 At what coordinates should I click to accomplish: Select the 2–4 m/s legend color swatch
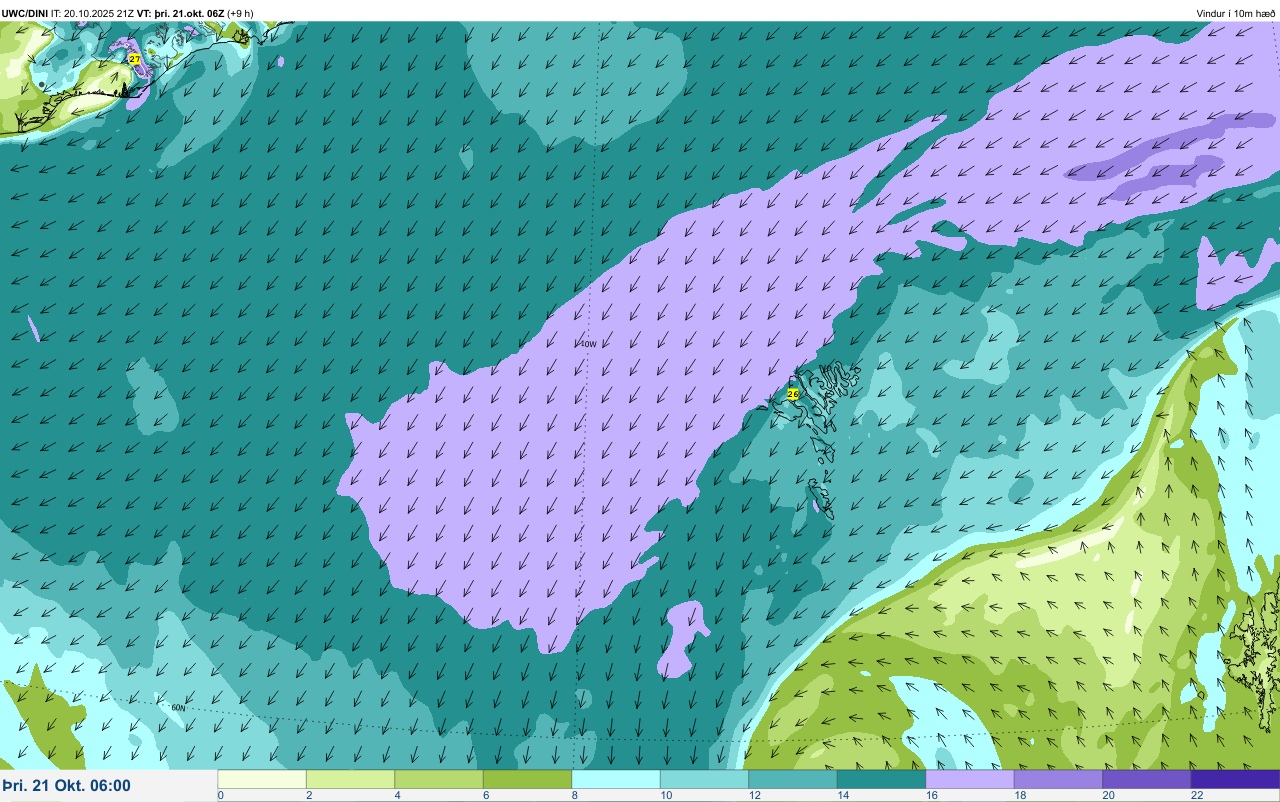pyautogui.click(x=350, y=779)
